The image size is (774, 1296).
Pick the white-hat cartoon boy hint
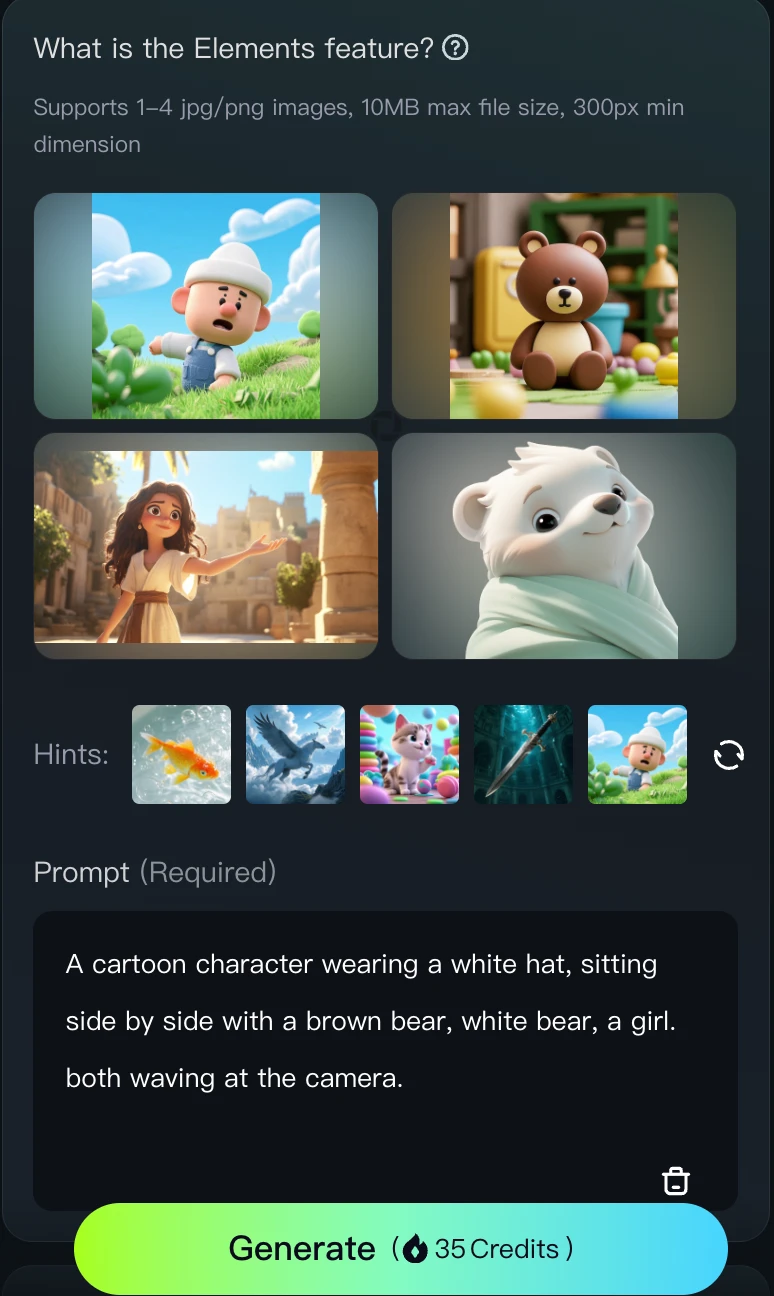(x=638, y=755)
